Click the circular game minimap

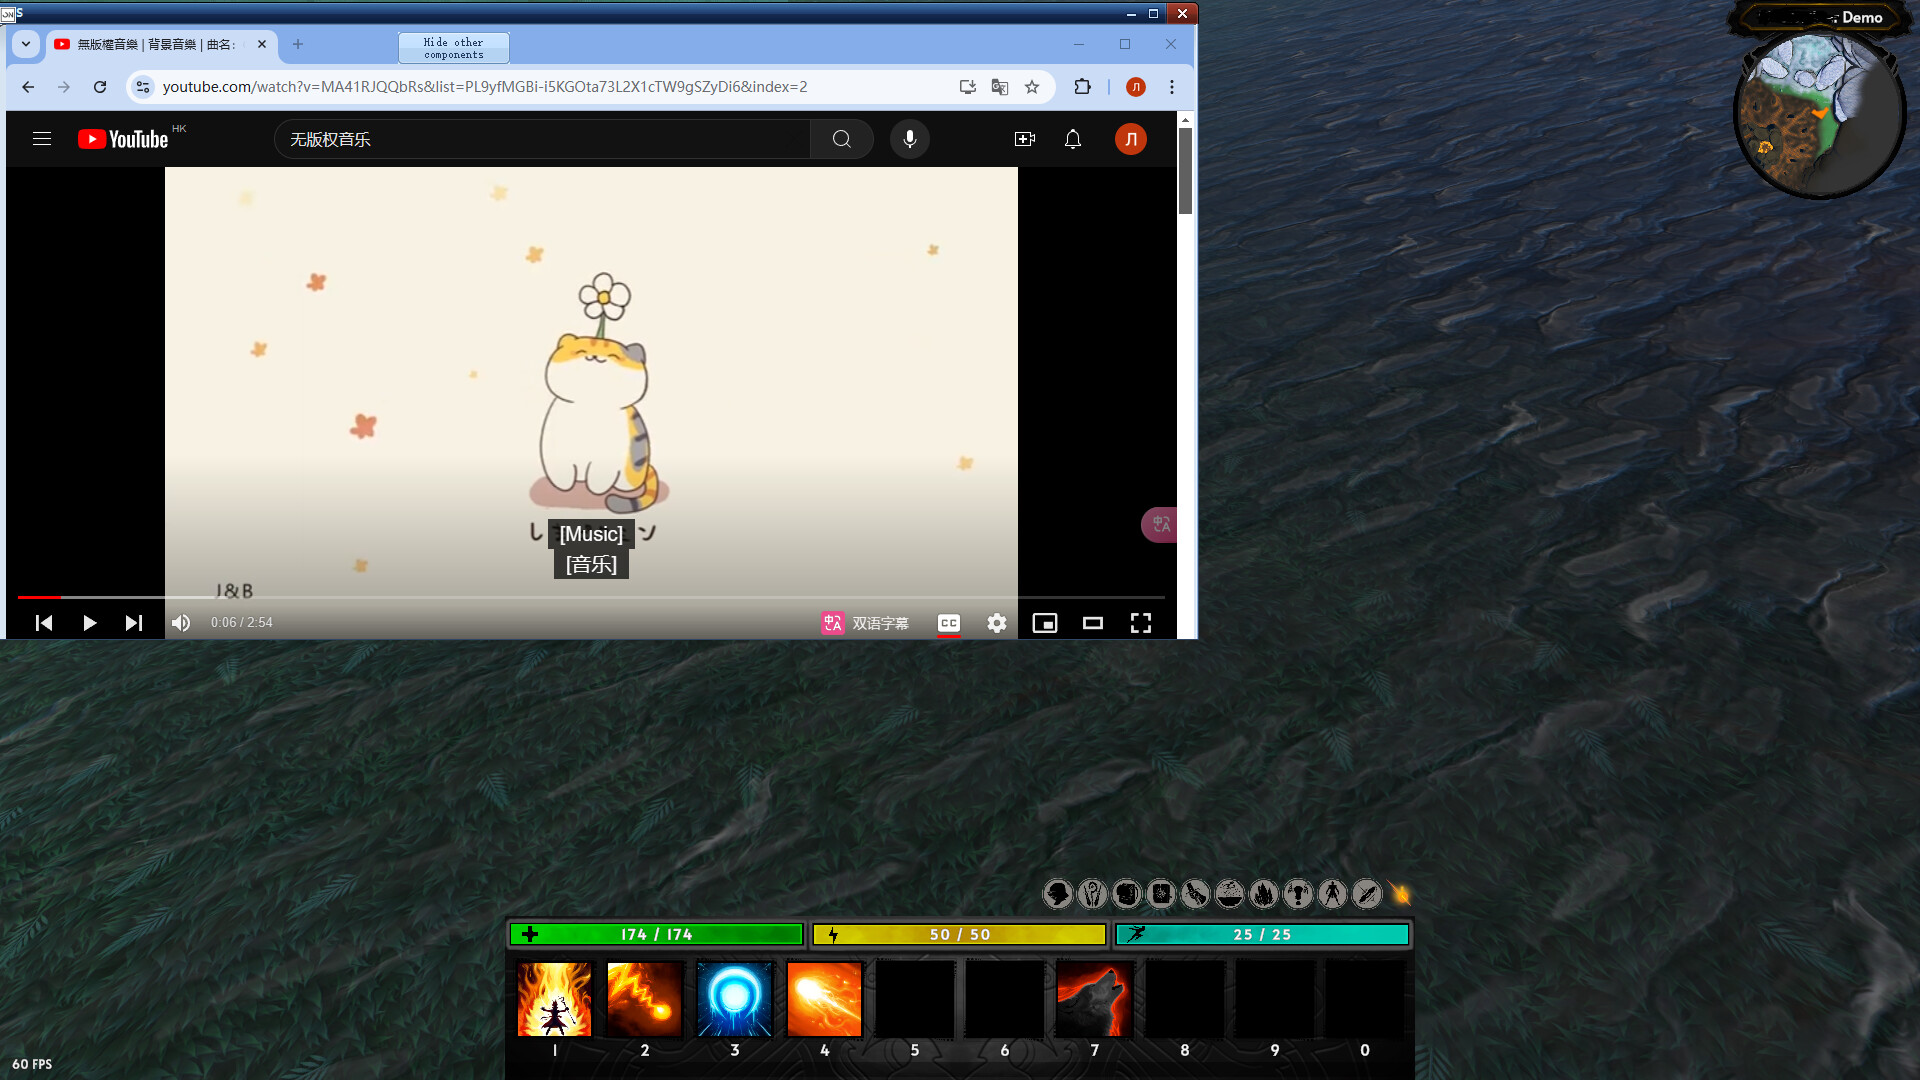(x=1819, y=113)
